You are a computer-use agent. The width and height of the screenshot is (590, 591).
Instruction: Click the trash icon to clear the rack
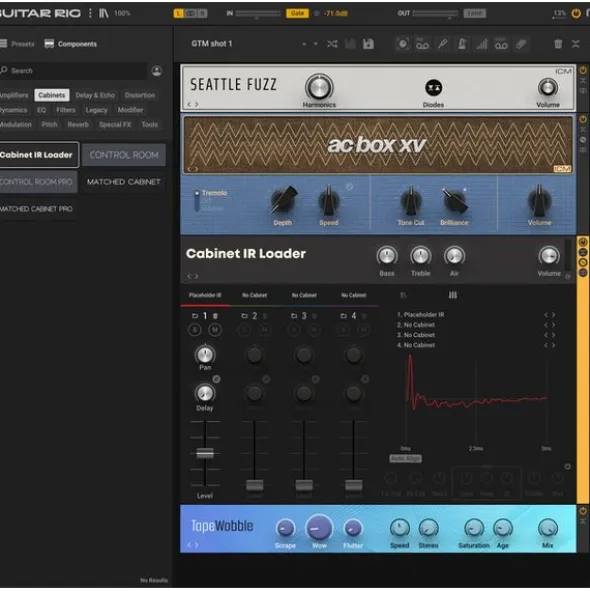coord(558,44)
